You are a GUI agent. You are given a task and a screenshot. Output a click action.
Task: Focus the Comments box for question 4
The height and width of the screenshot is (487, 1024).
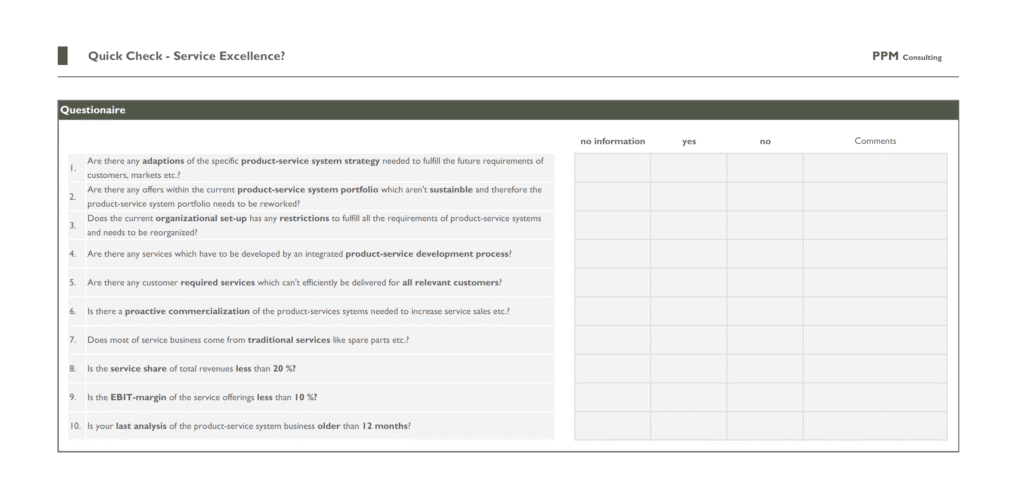(x=874, y=254)
